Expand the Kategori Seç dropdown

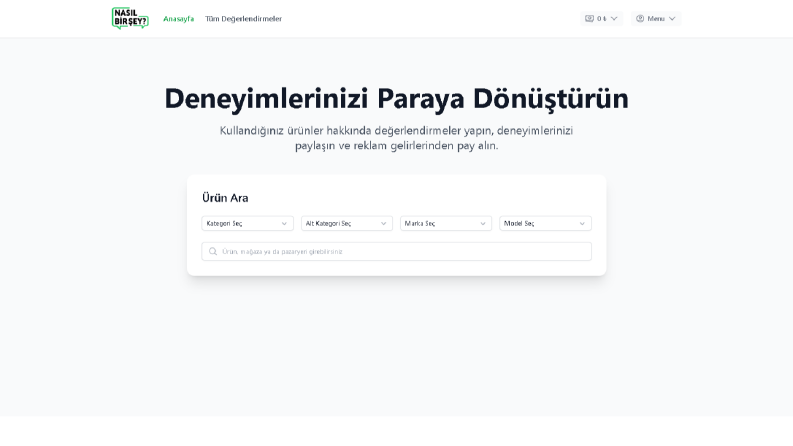[x=247, y=224]
